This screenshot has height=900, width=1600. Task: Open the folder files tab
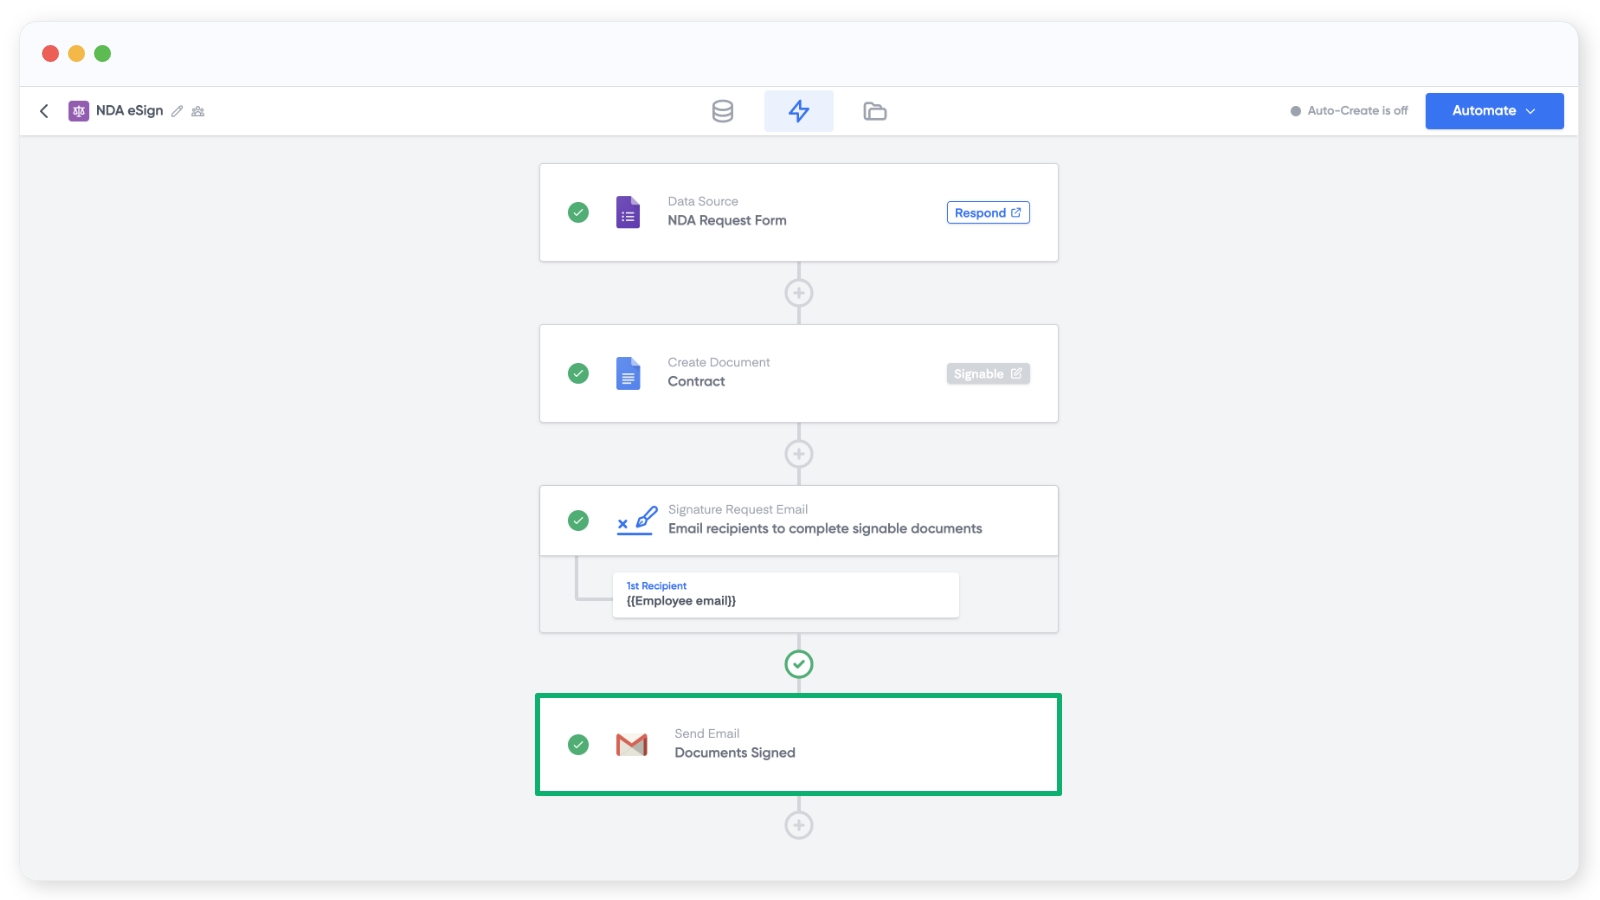point(874,111)
